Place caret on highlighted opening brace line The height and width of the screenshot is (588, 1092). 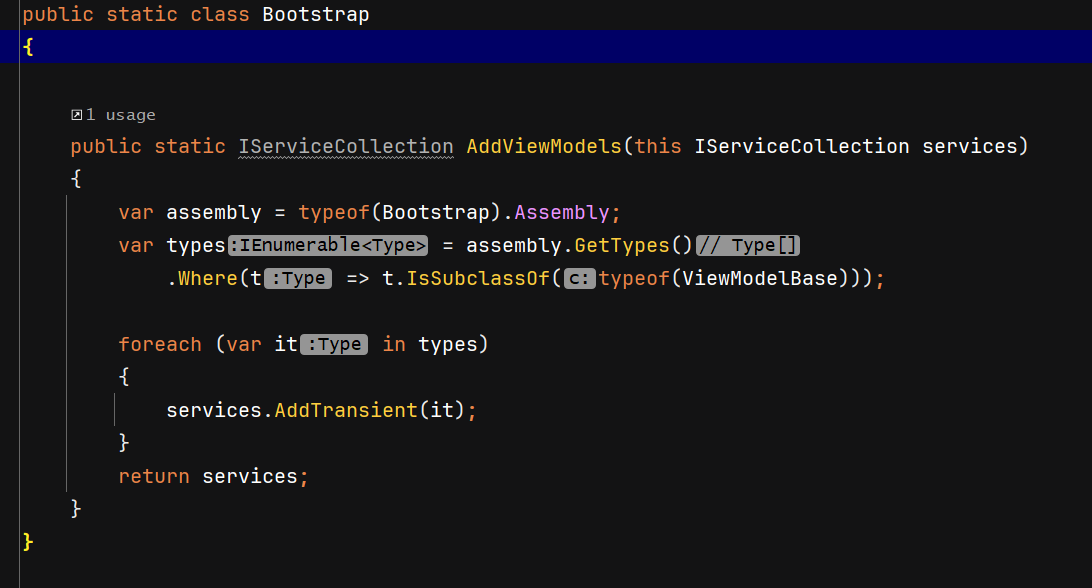click(546, 47)
